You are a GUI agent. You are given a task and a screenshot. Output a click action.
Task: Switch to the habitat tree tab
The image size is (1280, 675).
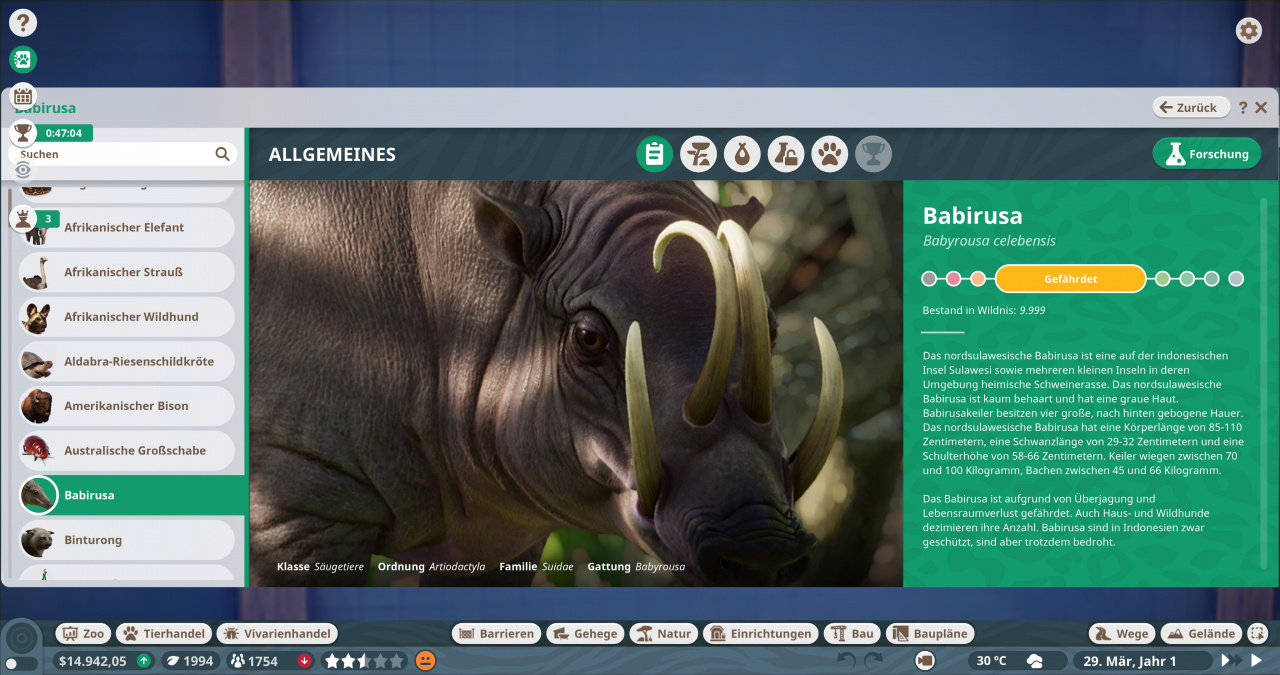[699, 154]
